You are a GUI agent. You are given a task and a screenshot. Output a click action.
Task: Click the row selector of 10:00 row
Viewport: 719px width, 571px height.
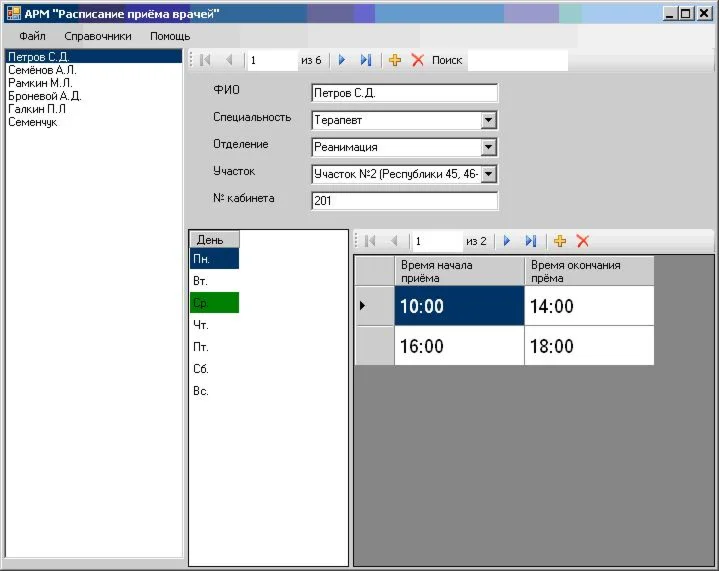375,306
